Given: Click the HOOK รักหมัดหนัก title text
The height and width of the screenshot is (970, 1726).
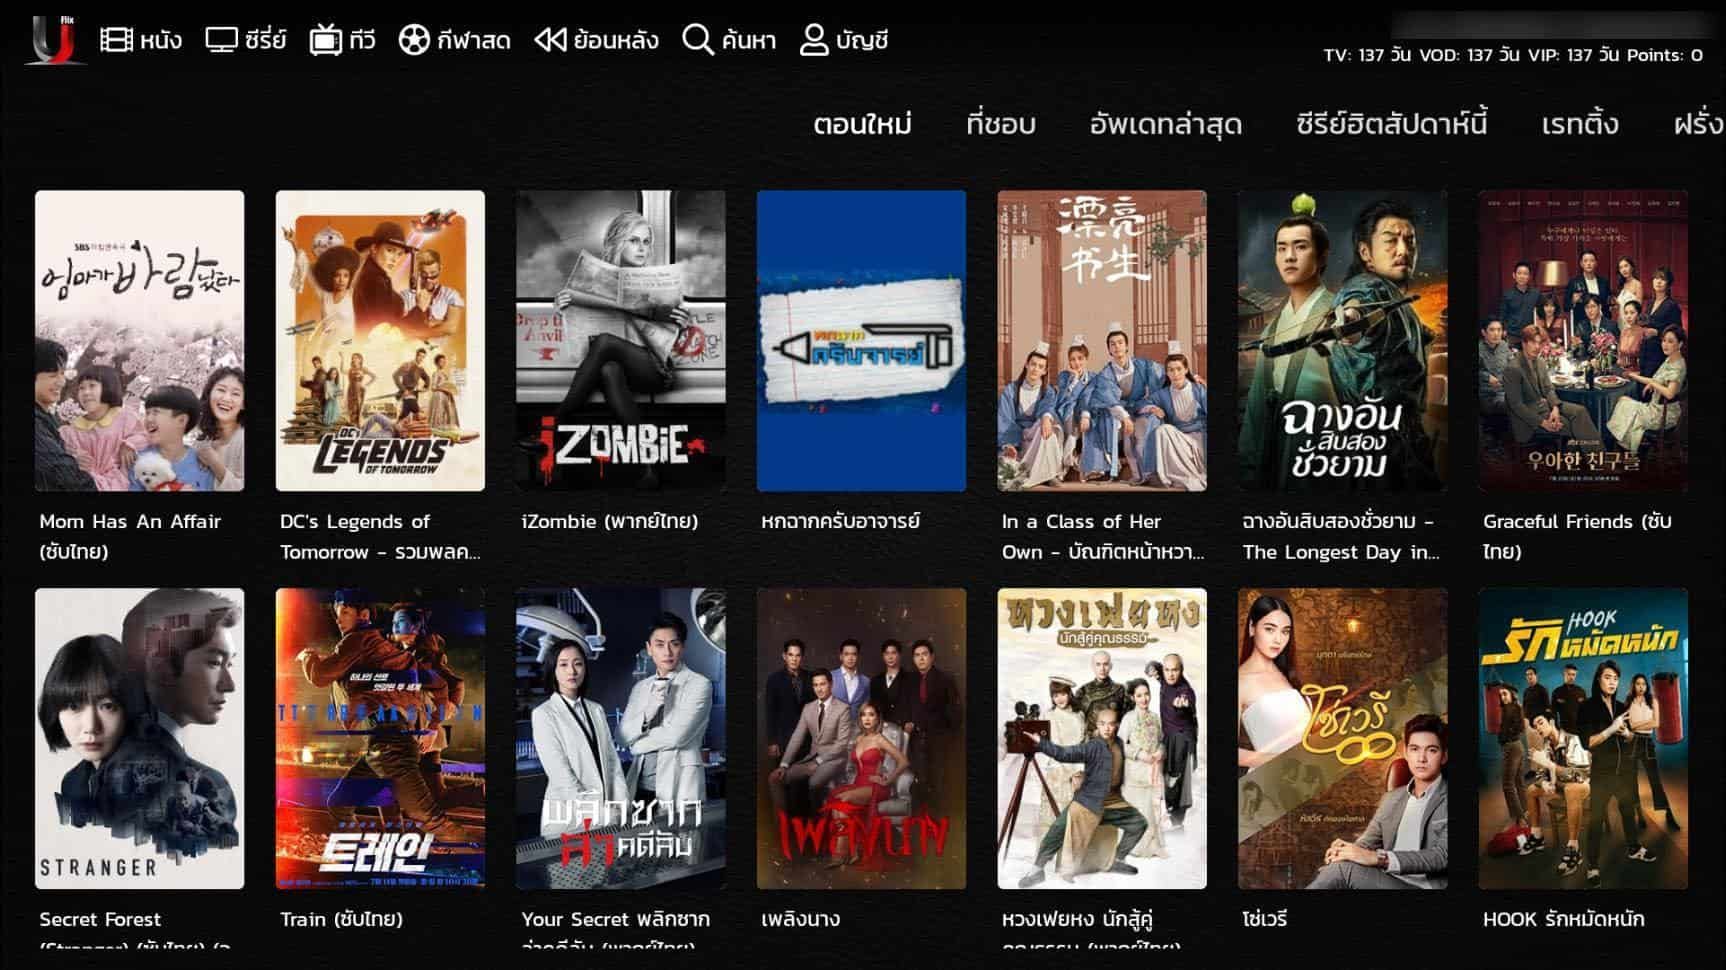Looking at the screenshot, I should 1563,919.
